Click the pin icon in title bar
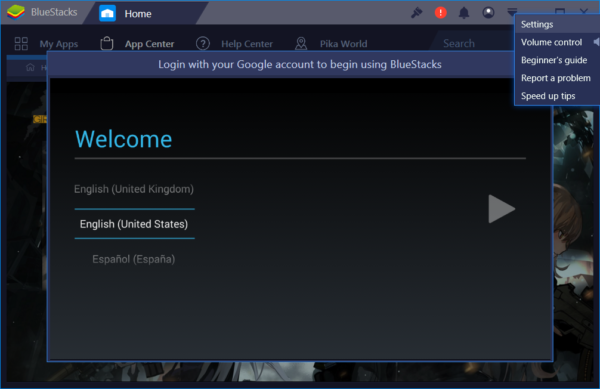Image resolution: width=600 pixels, height=389 pixels. click(x=417, y=13)
